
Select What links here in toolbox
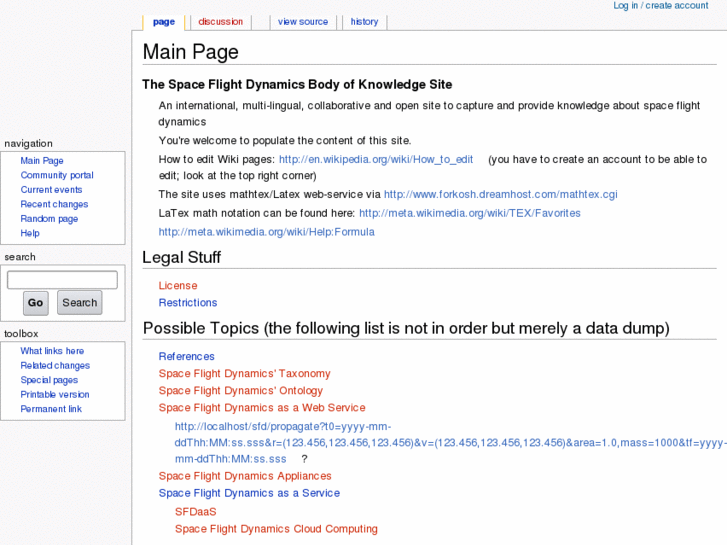tap(52, 351)
